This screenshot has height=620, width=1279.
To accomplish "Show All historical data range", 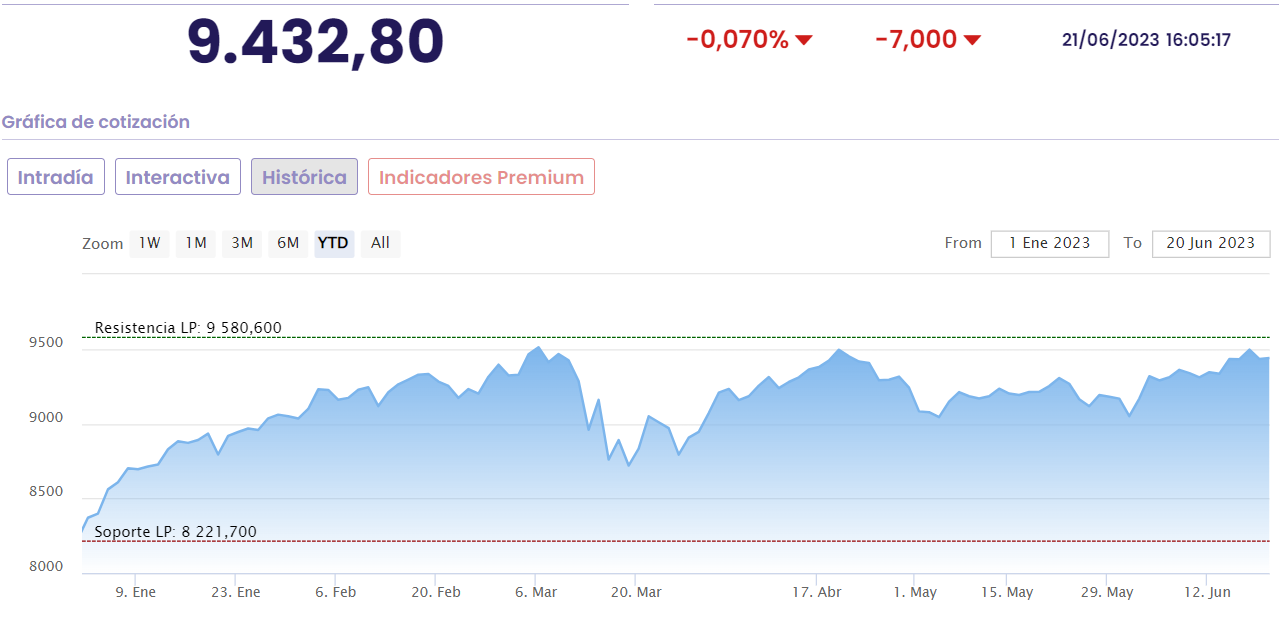I will pyautogui.click(x=380, y=243).
